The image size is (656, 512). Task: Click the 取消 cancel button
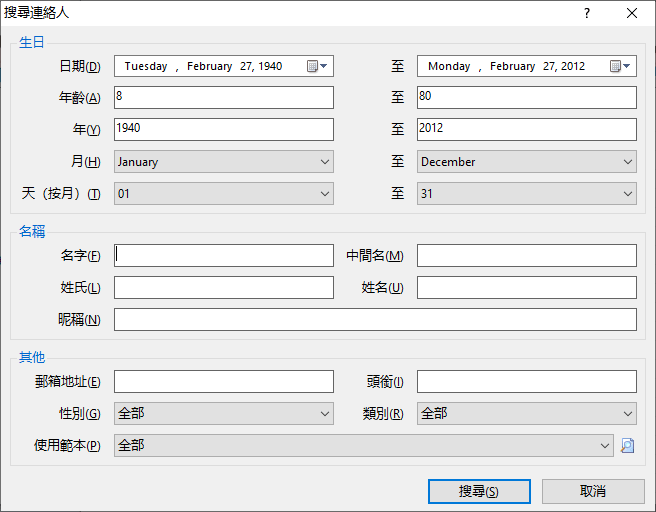click(x=593, y=491)
